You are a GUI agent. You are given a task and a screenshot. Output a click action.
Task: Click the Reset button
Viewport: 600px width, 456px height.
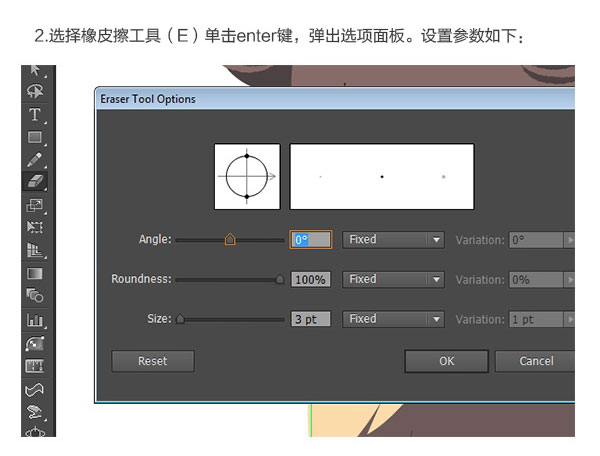[x=153, y=361]
